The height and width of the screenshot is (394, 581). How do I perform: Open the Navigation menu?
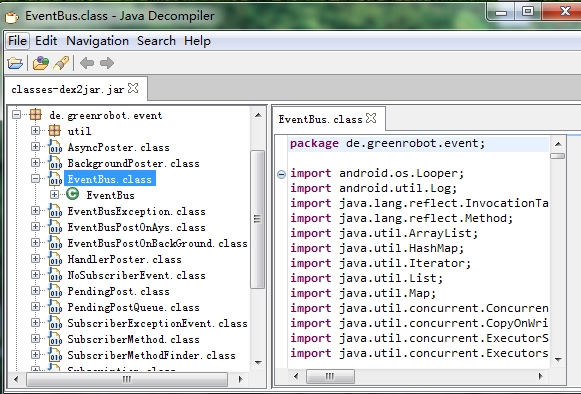click(x=97, y=40)
